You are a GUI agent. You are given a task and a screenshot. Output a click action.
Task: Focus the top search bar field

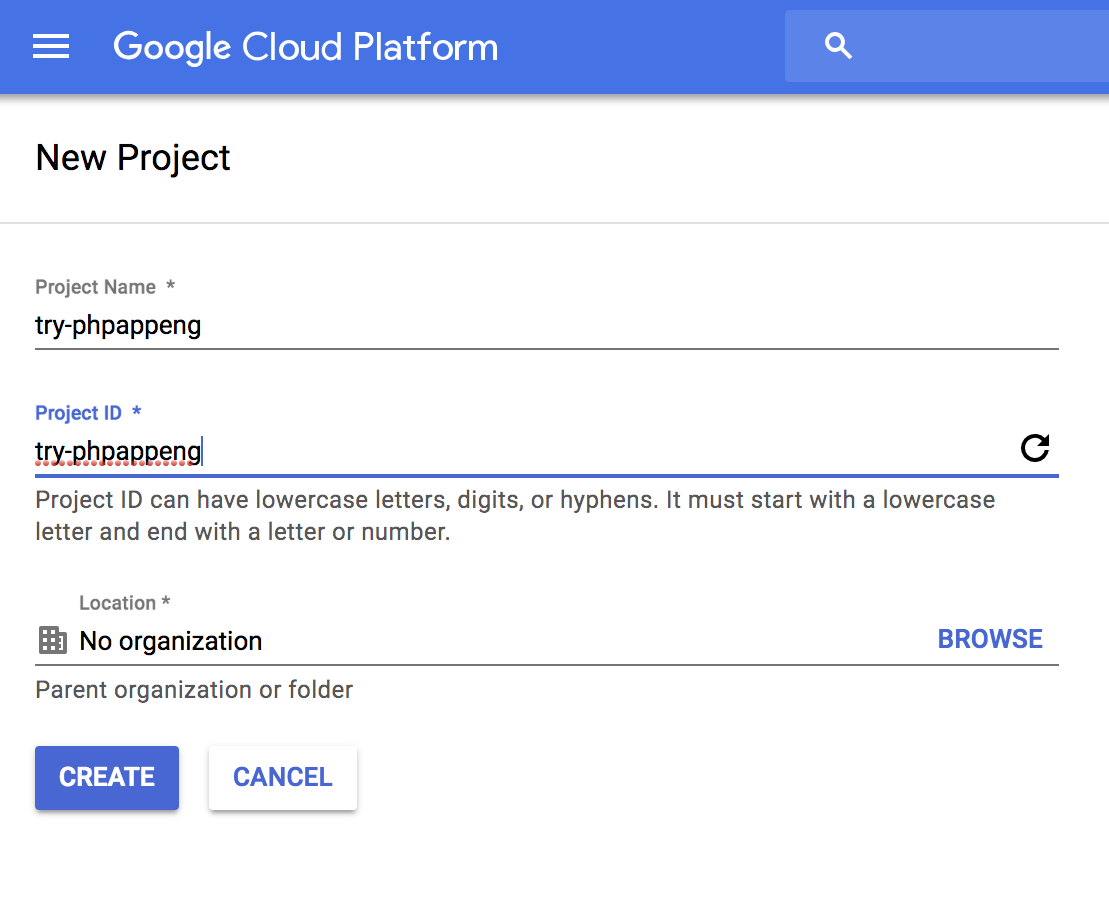click(x=947, y=46)
